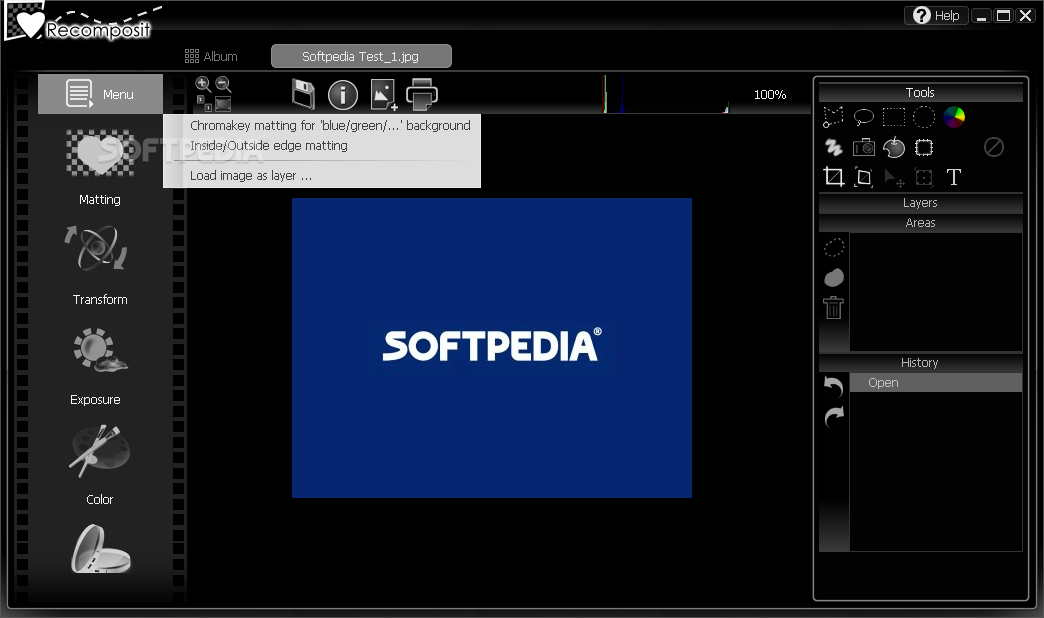Screen dimensions: 1044x618
Task: Open the Transform section in sidebar
Action: coord(100,265)
